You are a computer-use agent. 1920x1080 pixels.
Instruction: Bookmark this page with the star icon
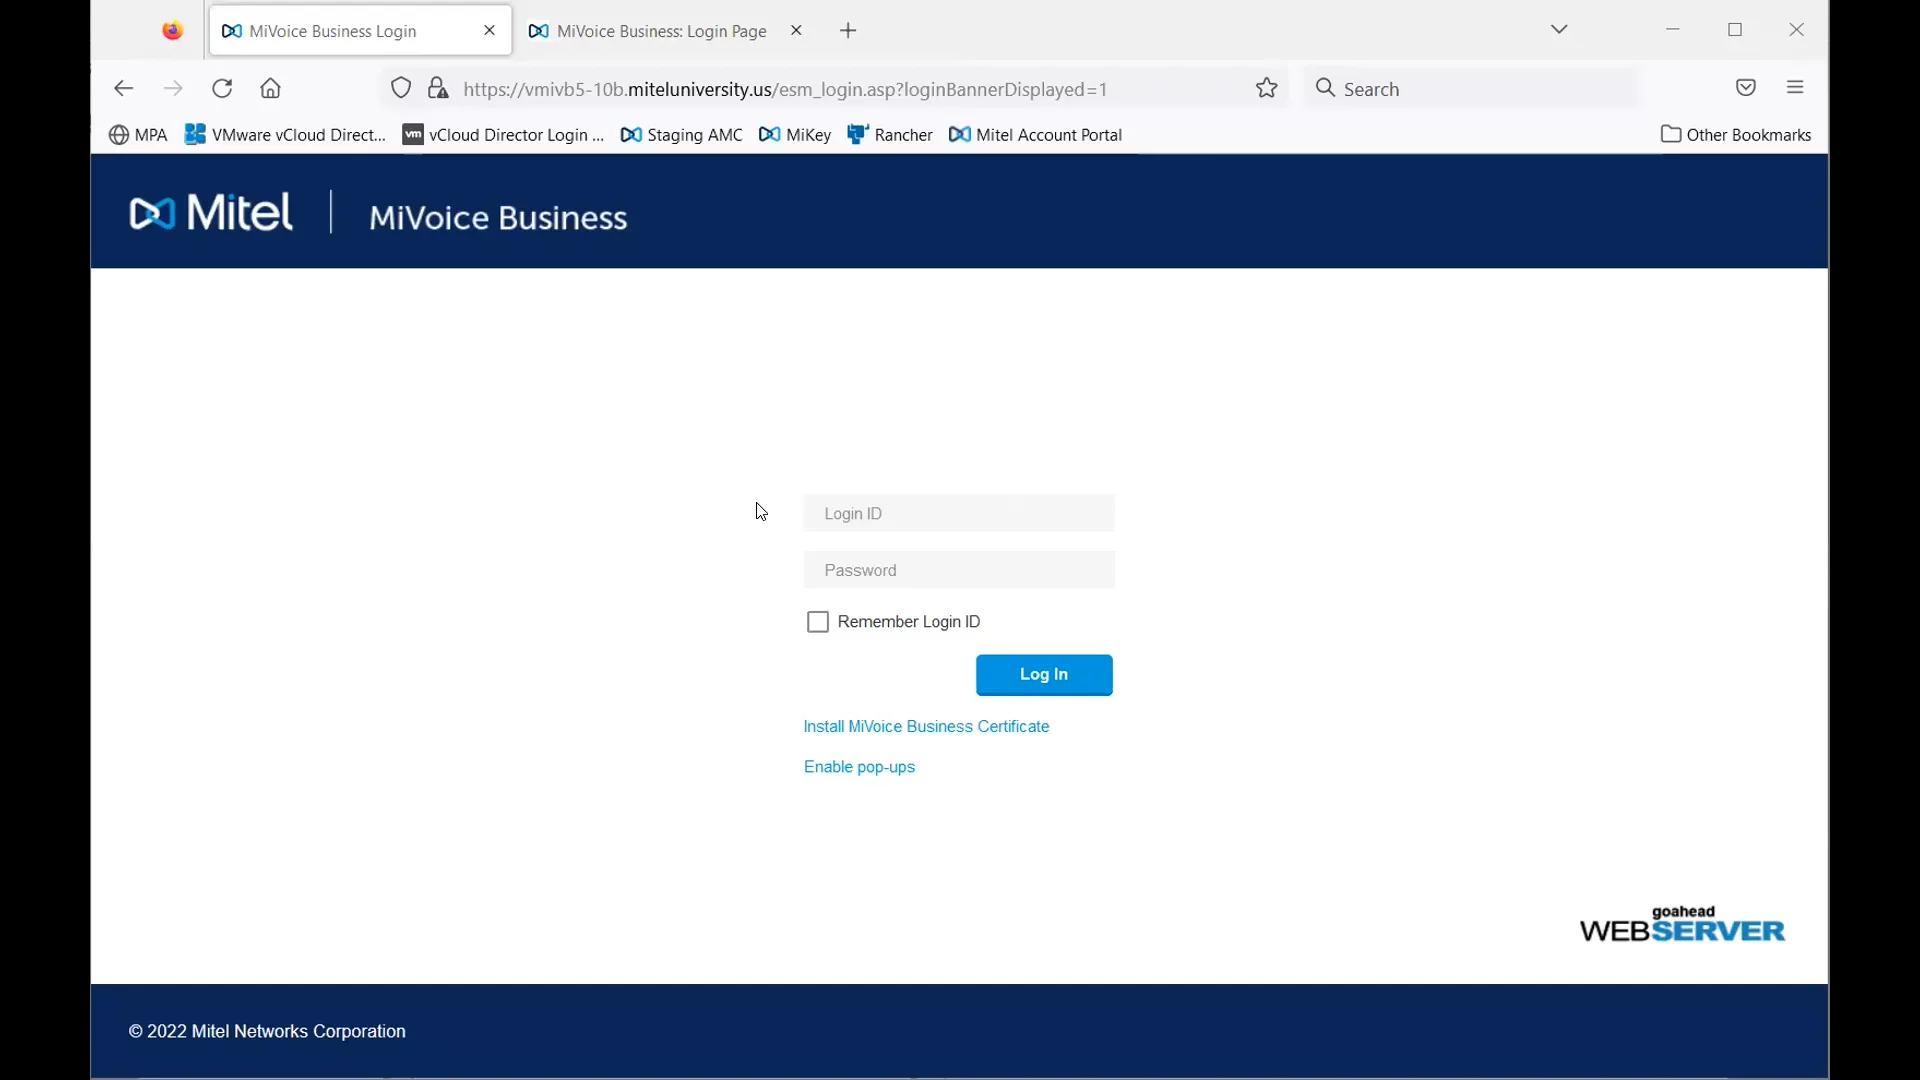point(1266,88)
